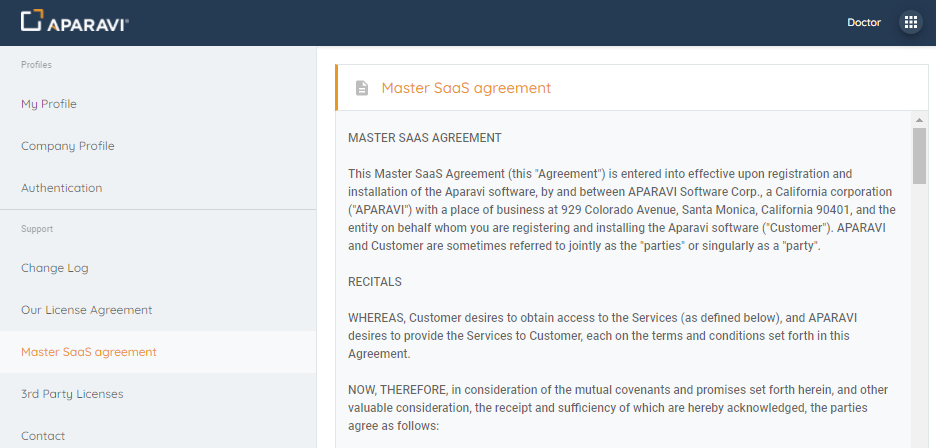
Task: Open Our License Agreement
Action: [x=87, y=310]
